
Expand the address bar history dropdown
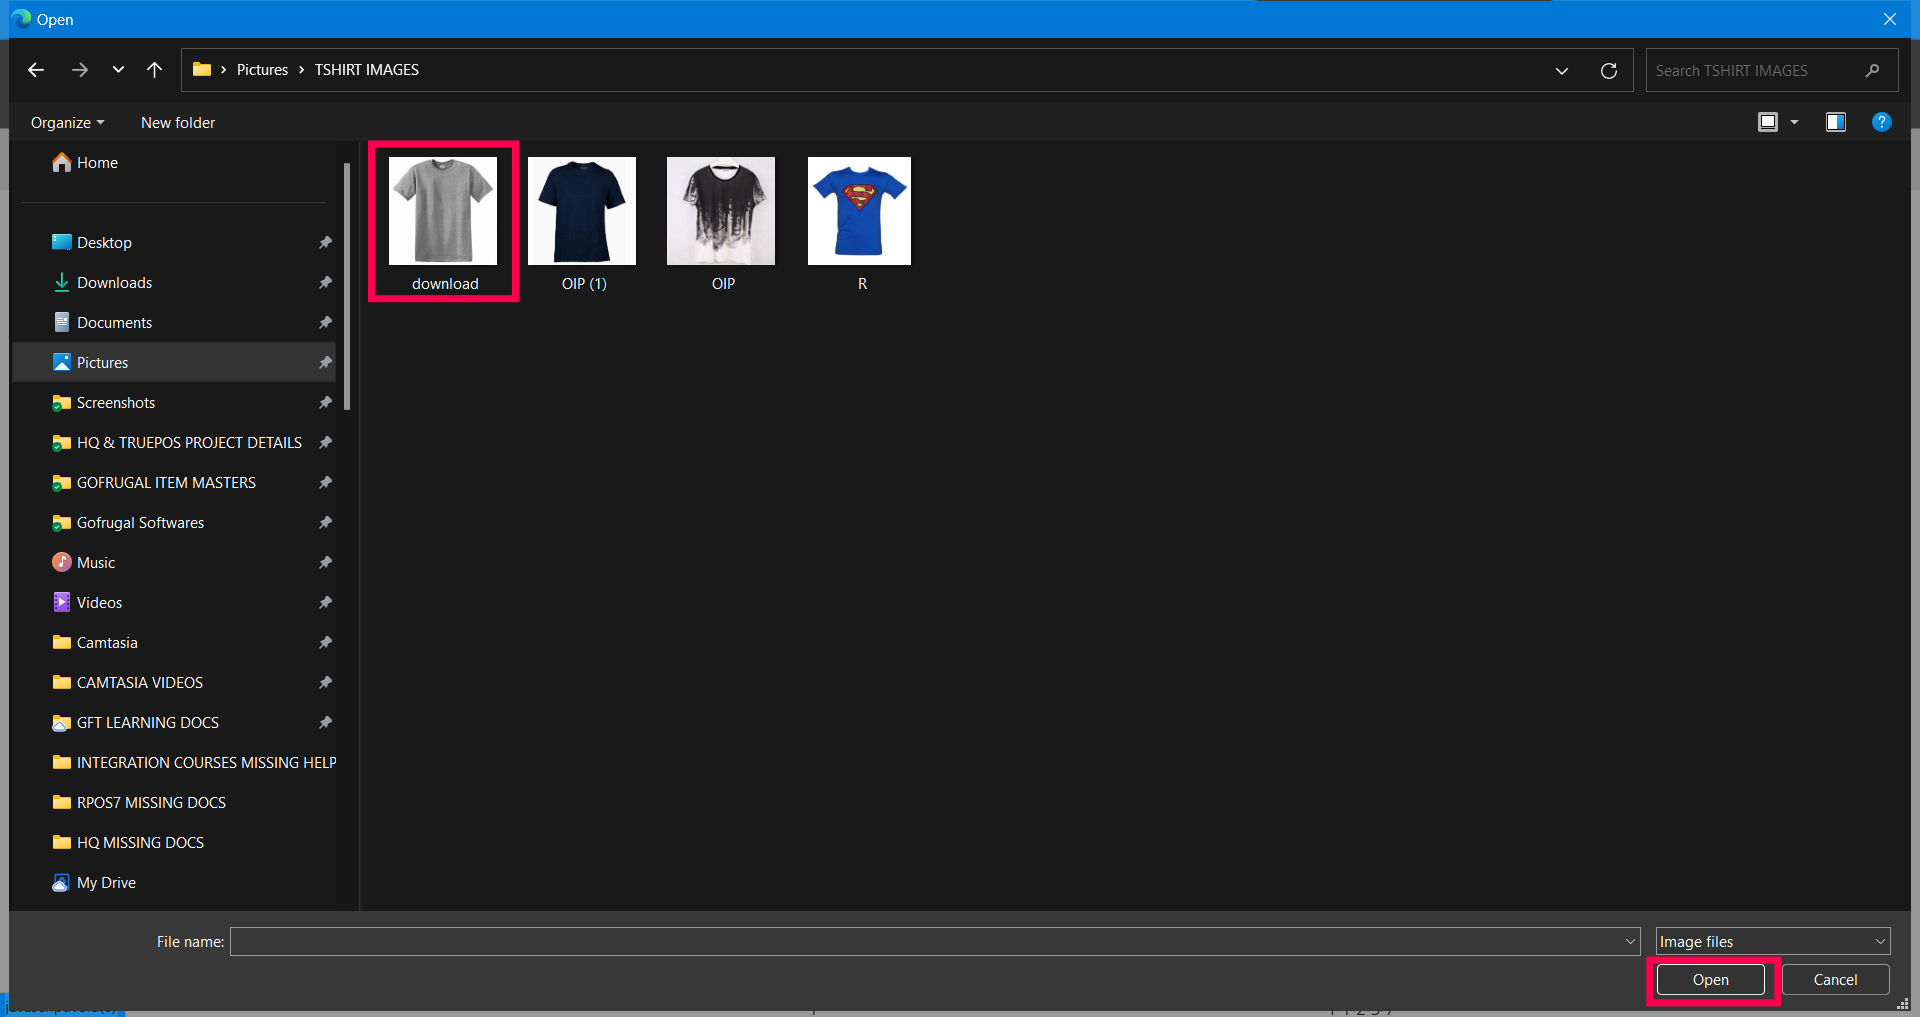click(x=1562, y=71)
